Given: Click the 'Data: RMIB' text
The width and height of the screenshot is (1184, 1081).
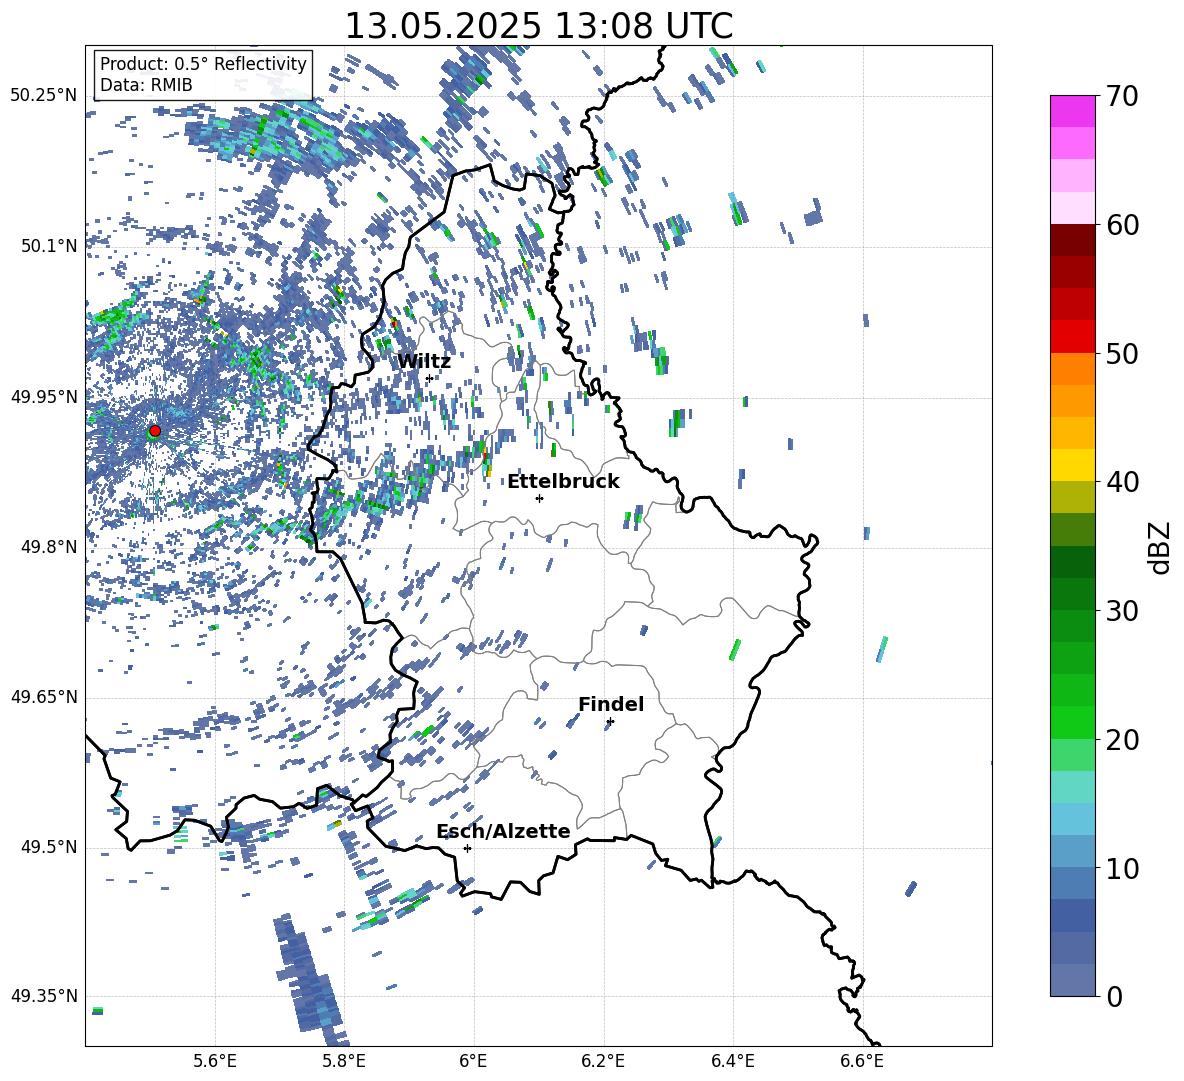Looking at the screenshot, I should tap(146, 85).
